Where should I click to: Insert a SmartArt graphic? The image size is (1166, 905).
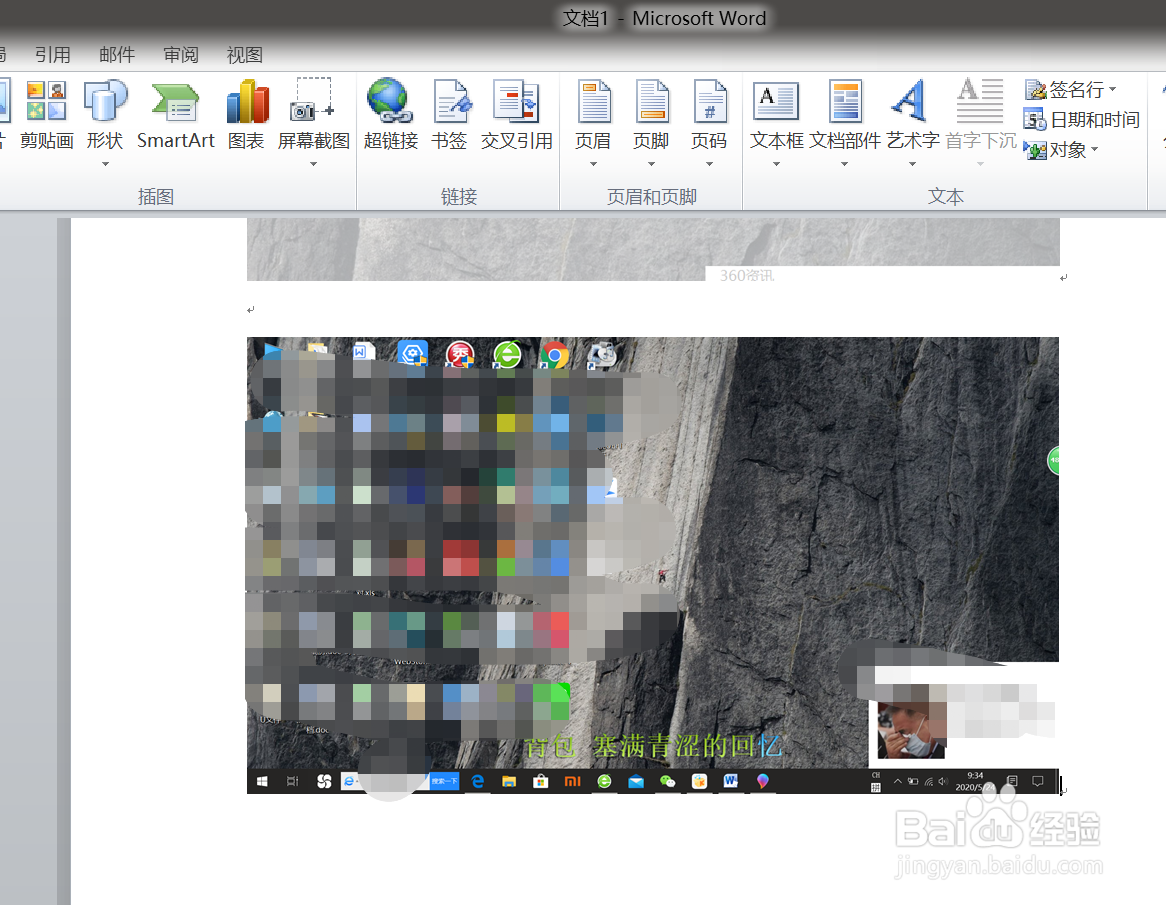(x=175, y=116)
